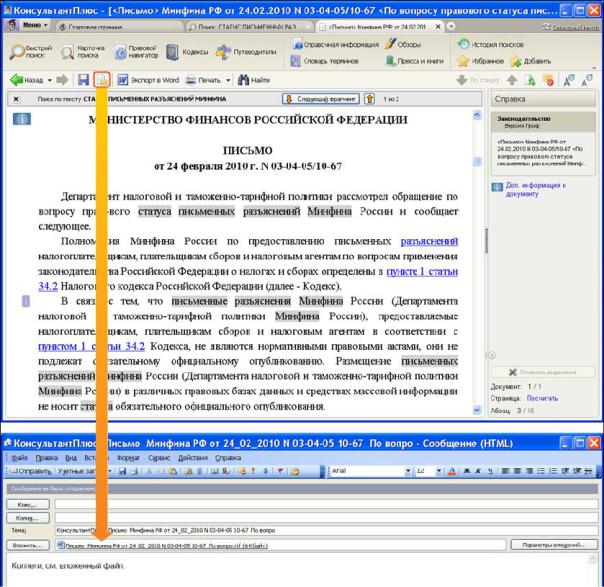Click Добавить to favorites

(x=530, y=61)
